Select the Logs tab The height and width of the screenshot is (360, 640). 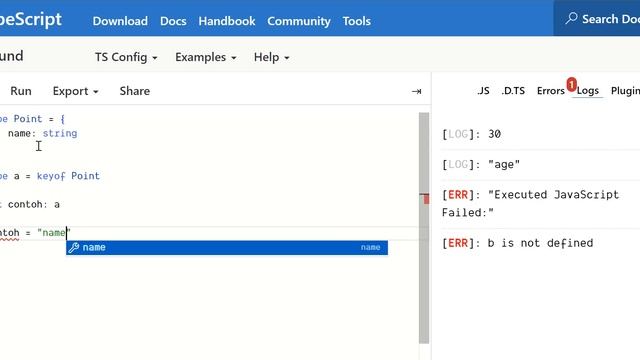tap(587, 91)
